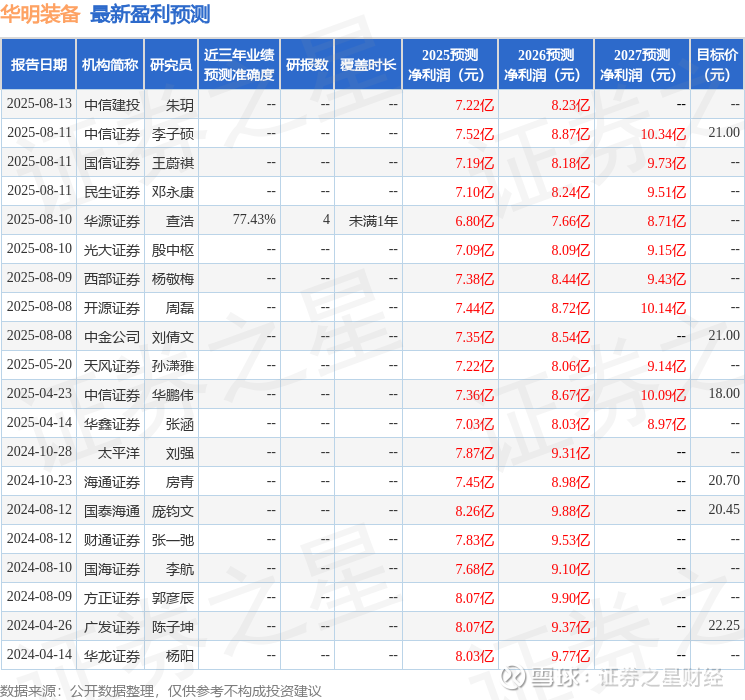The image size is (745, 700).
Task: Click analyst 王蔚祺
Action: coord(172,163)
